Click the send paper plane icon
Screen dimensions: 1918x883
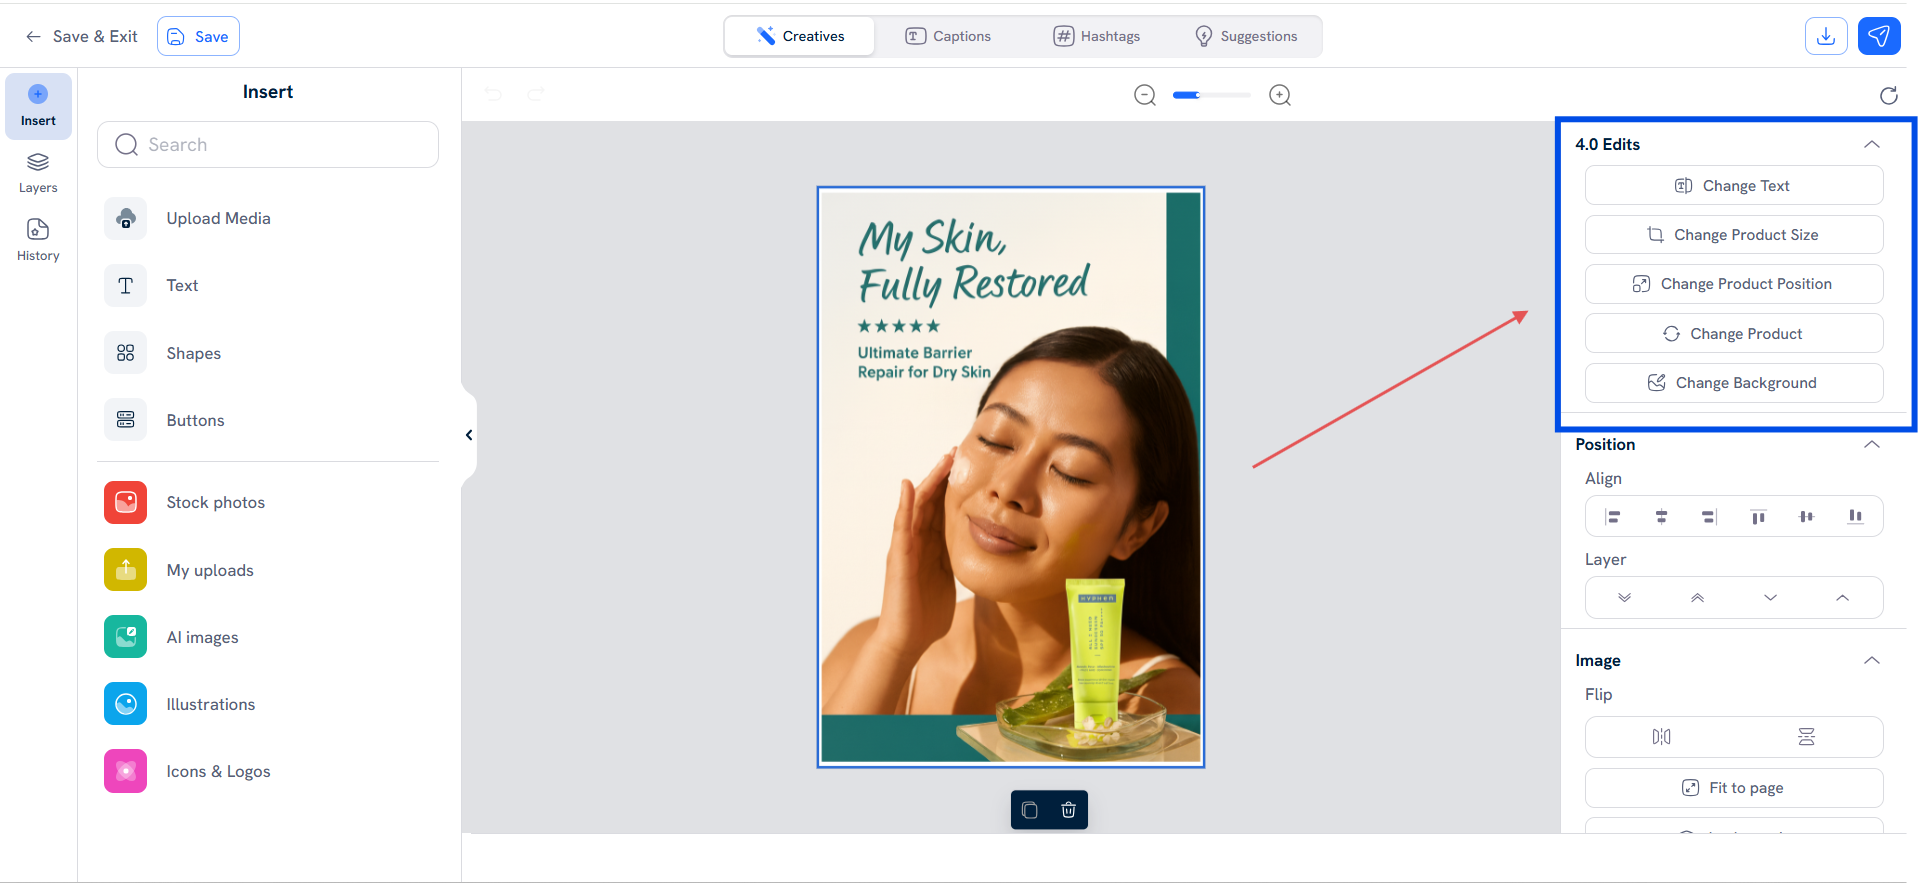click(x=1878, y=36)
